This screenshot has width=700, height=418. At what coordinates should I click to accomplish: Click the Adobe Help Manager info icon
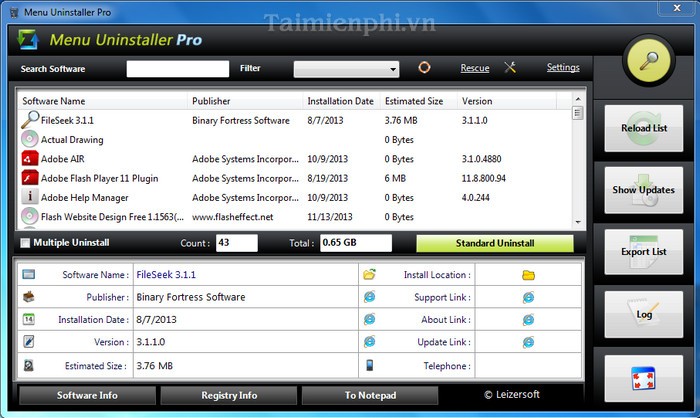[x=29, y=197]
